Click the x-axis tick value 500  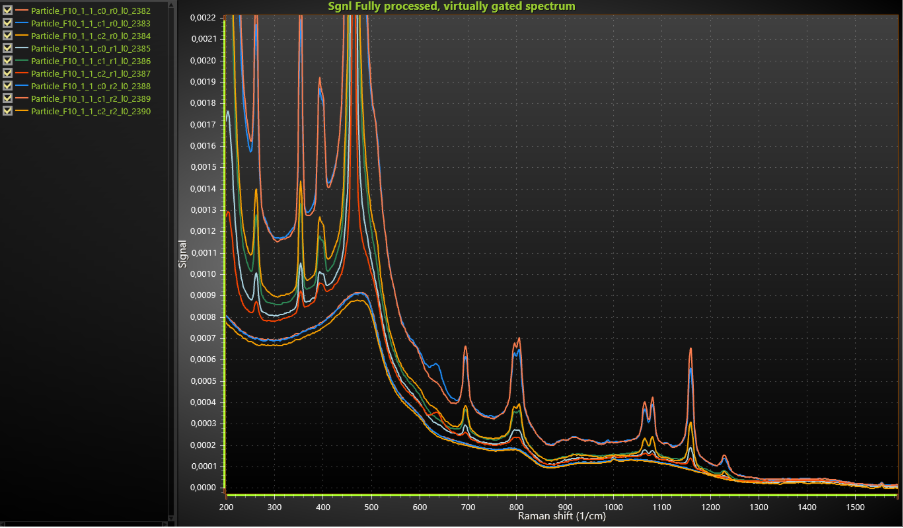click(x=371, y=507)
